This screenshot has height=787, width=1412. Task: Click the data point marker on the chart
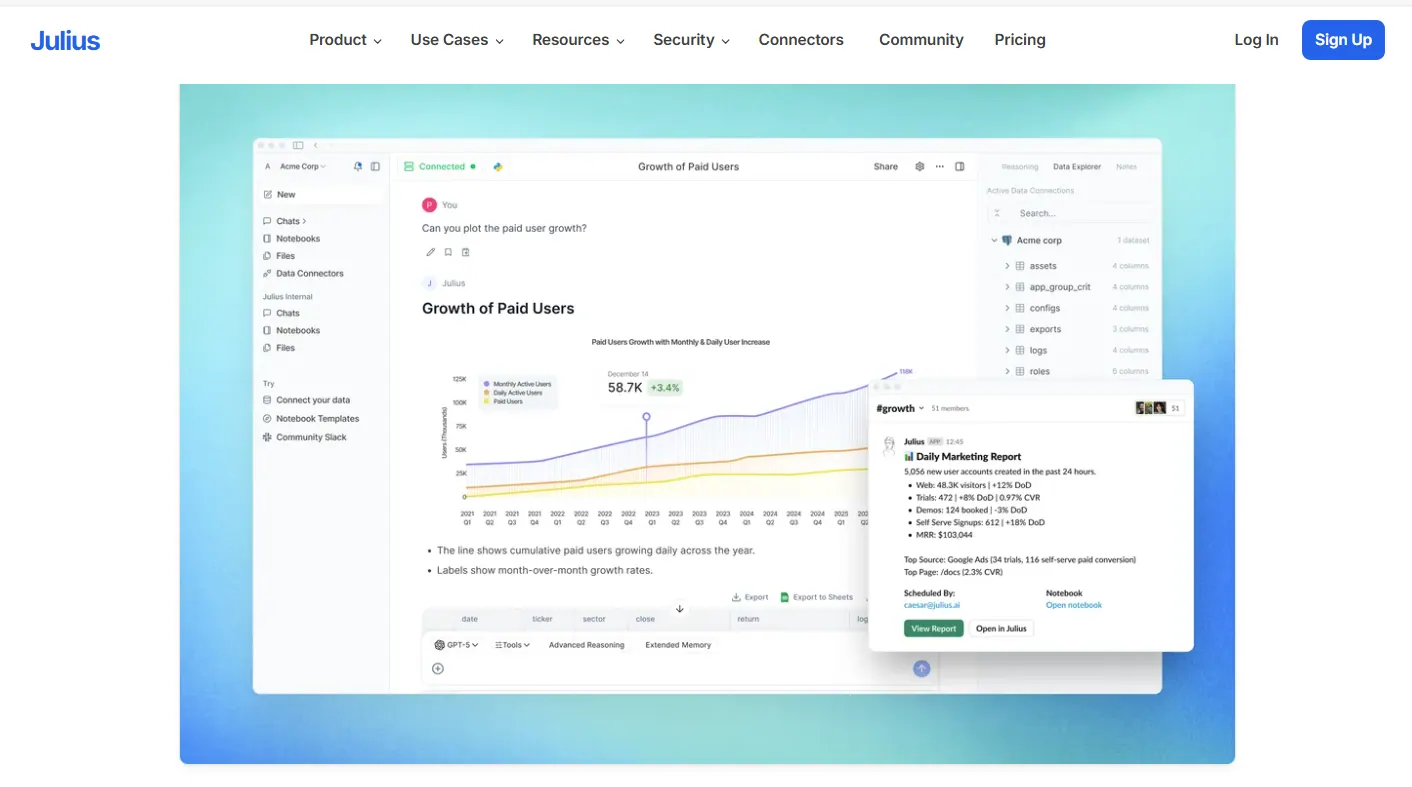pyautogui.click(x=646, y=416)
